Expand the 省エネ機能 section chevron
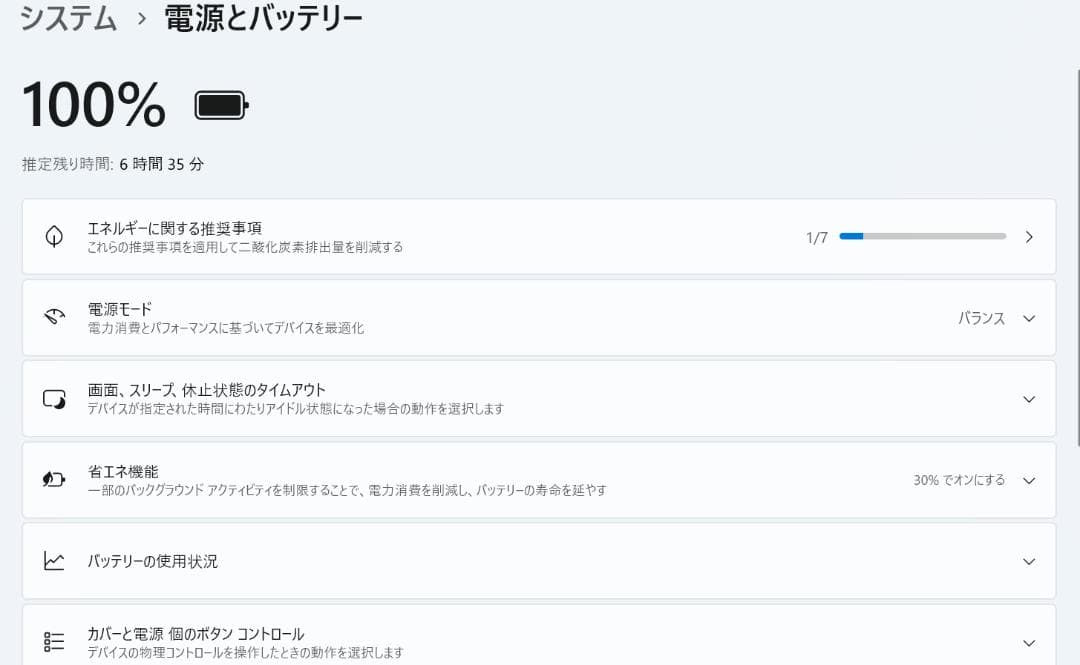This screenshot has height=665, width=1080. point(1029,480)
